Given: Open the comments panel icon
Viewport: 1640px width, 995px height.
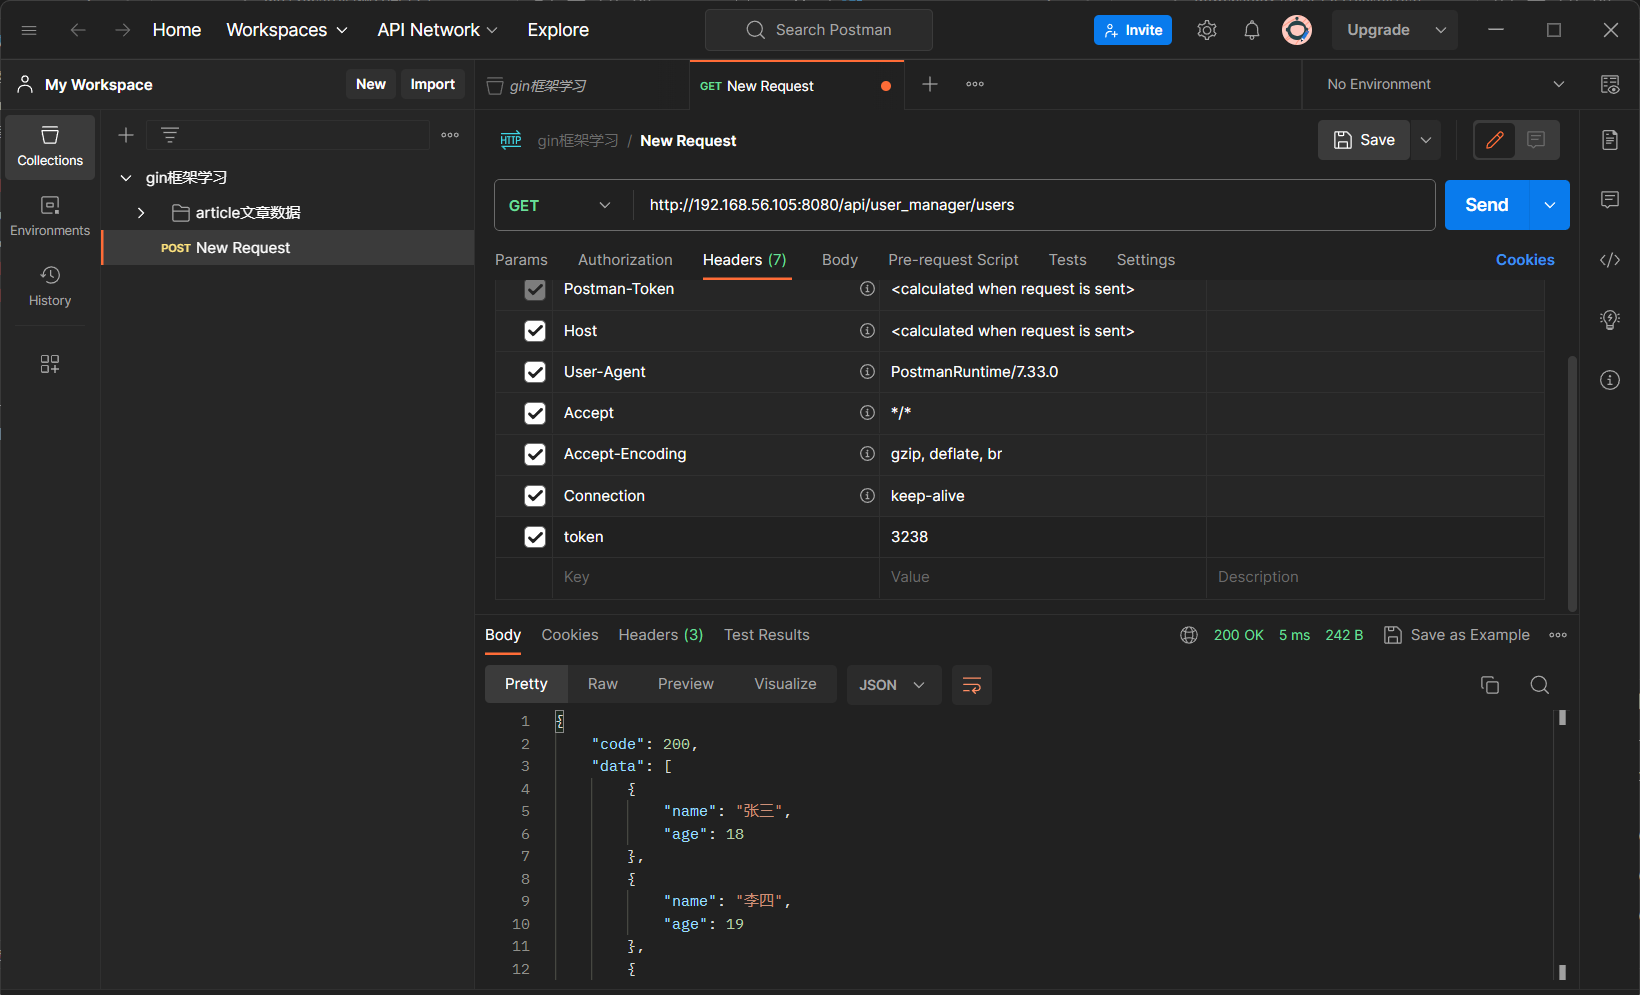Looking at the screenshot, I should (1610, 200).
